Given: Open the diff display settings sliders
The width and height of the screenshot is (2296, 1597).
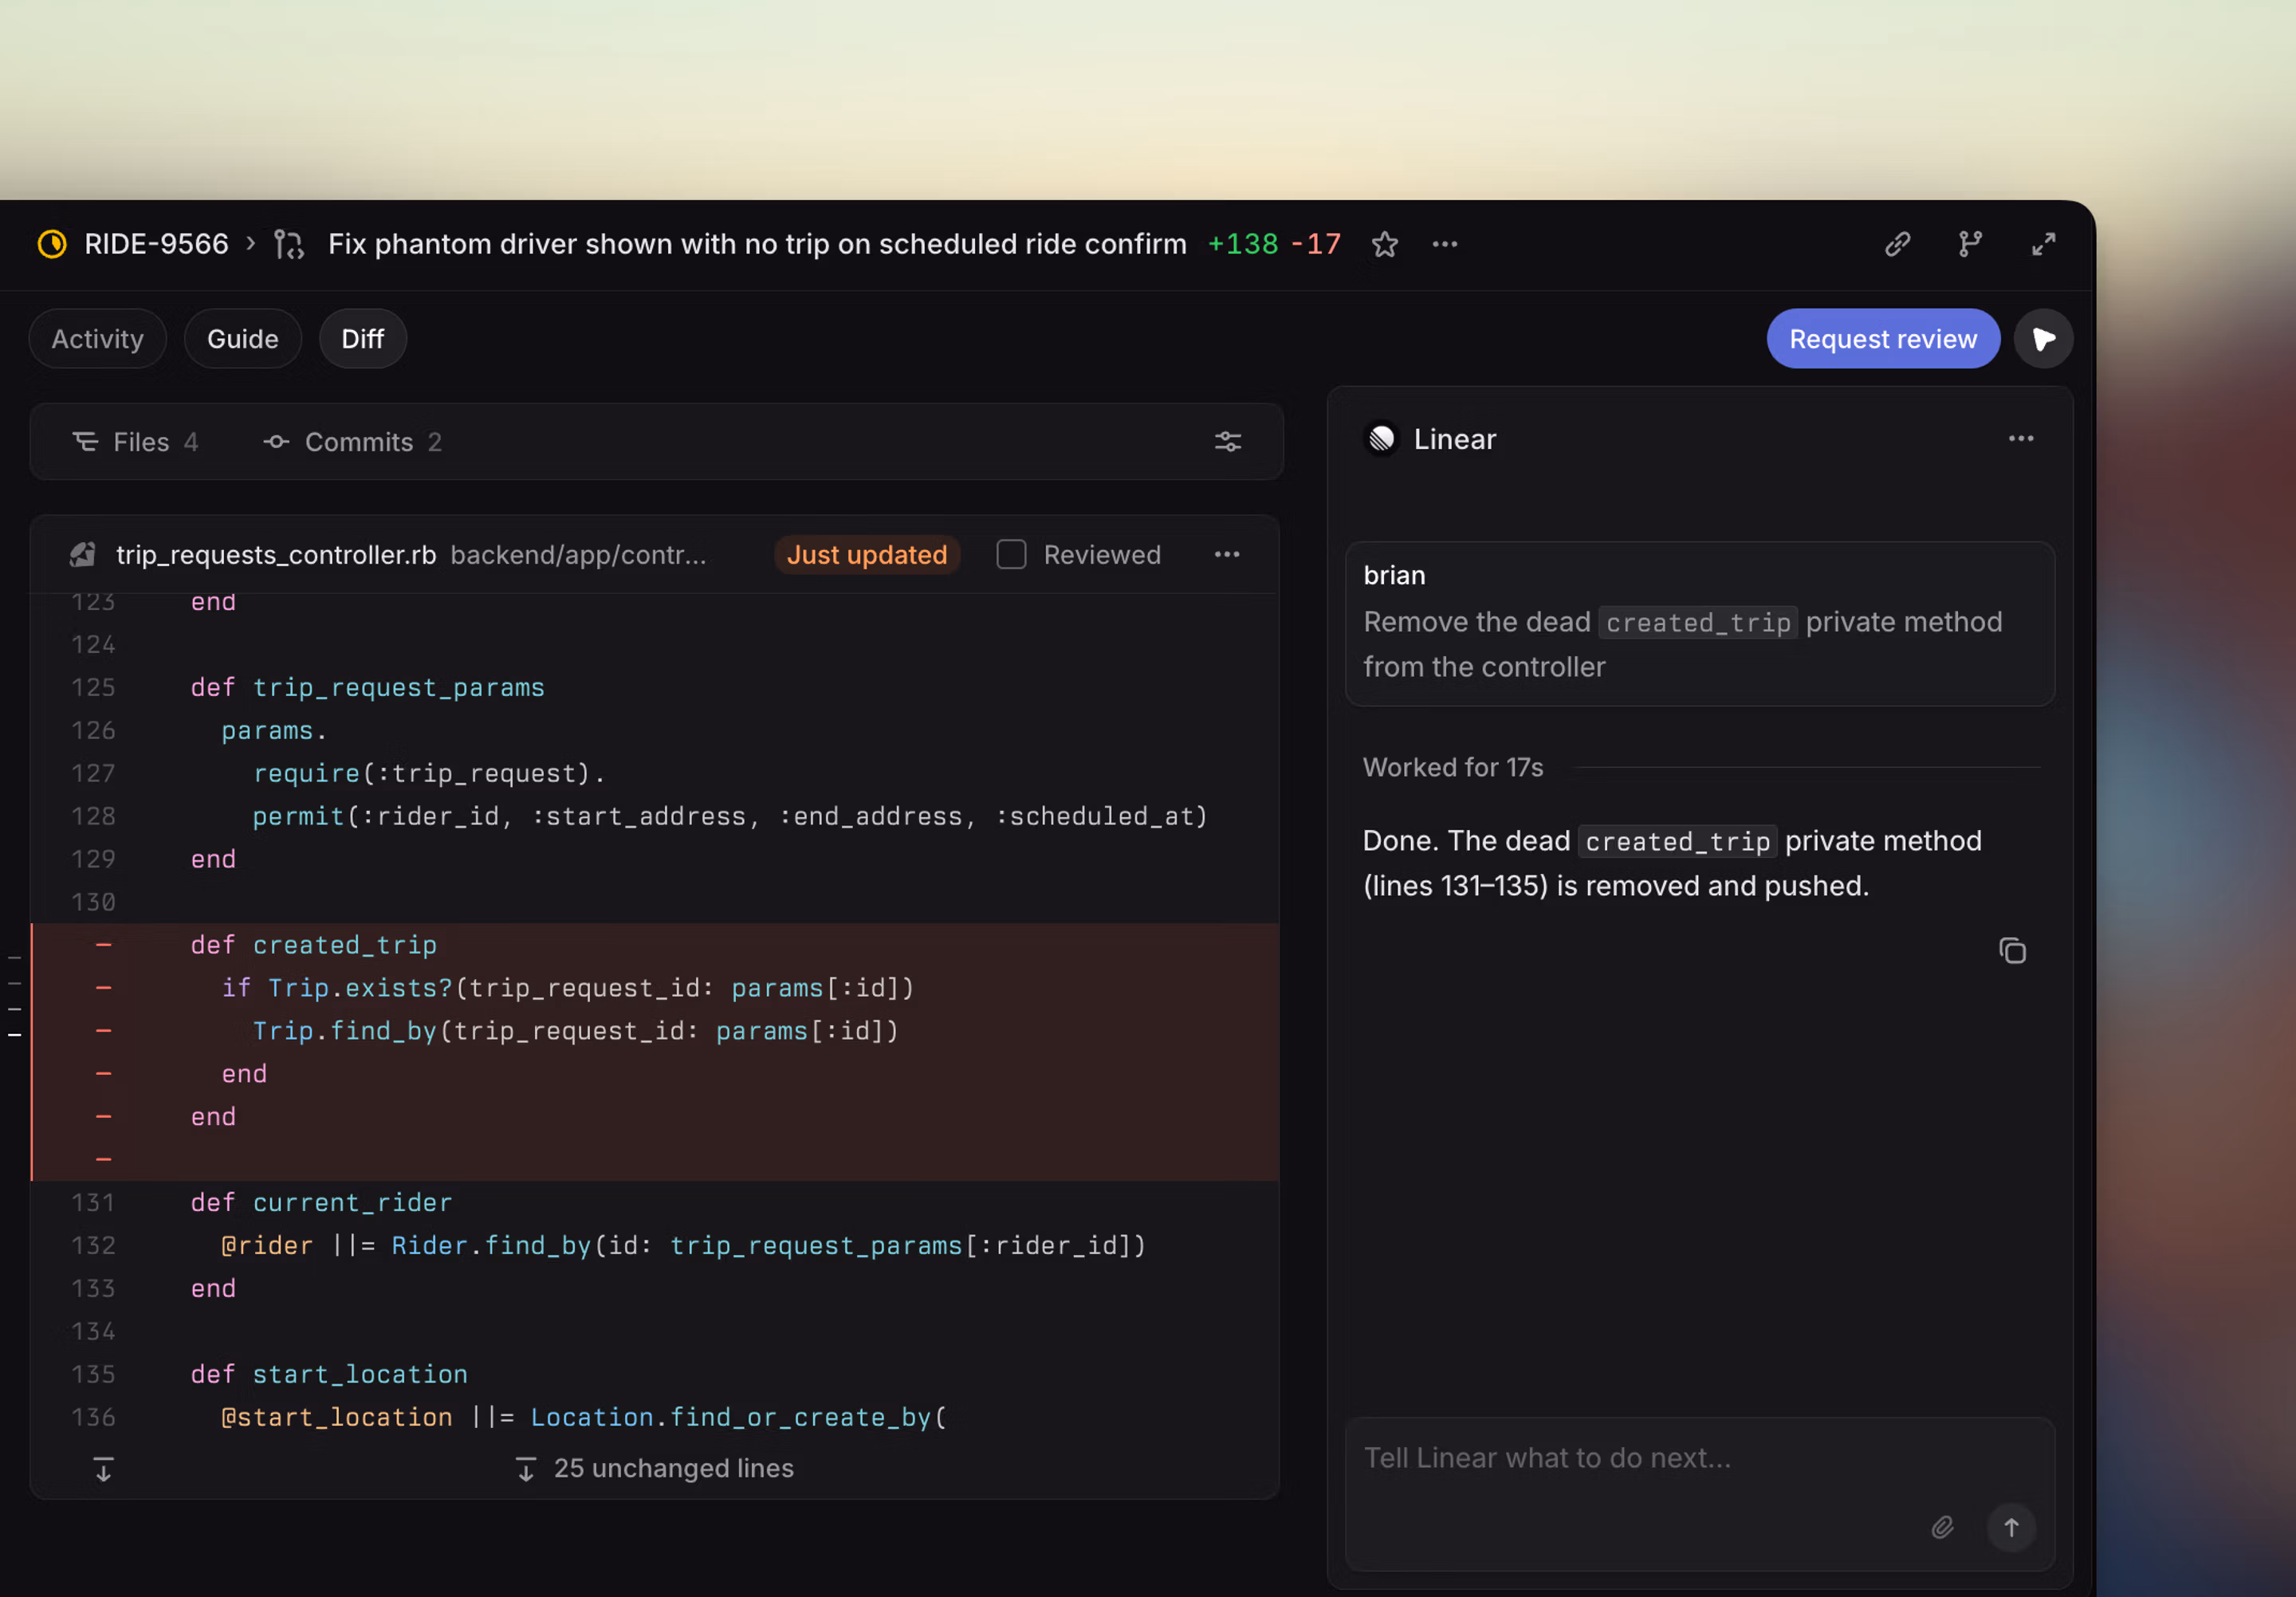Looking at the screenshot, I should (x=1227, y=442).
